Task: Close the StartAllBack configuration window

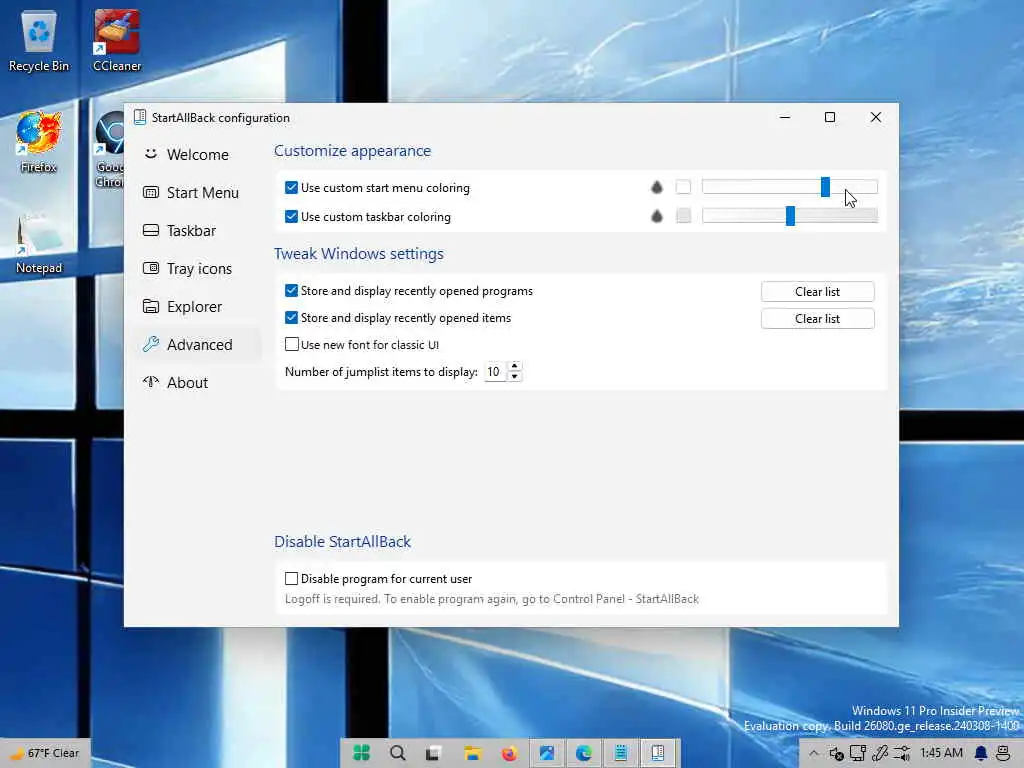Action: [x=876, y=118]
